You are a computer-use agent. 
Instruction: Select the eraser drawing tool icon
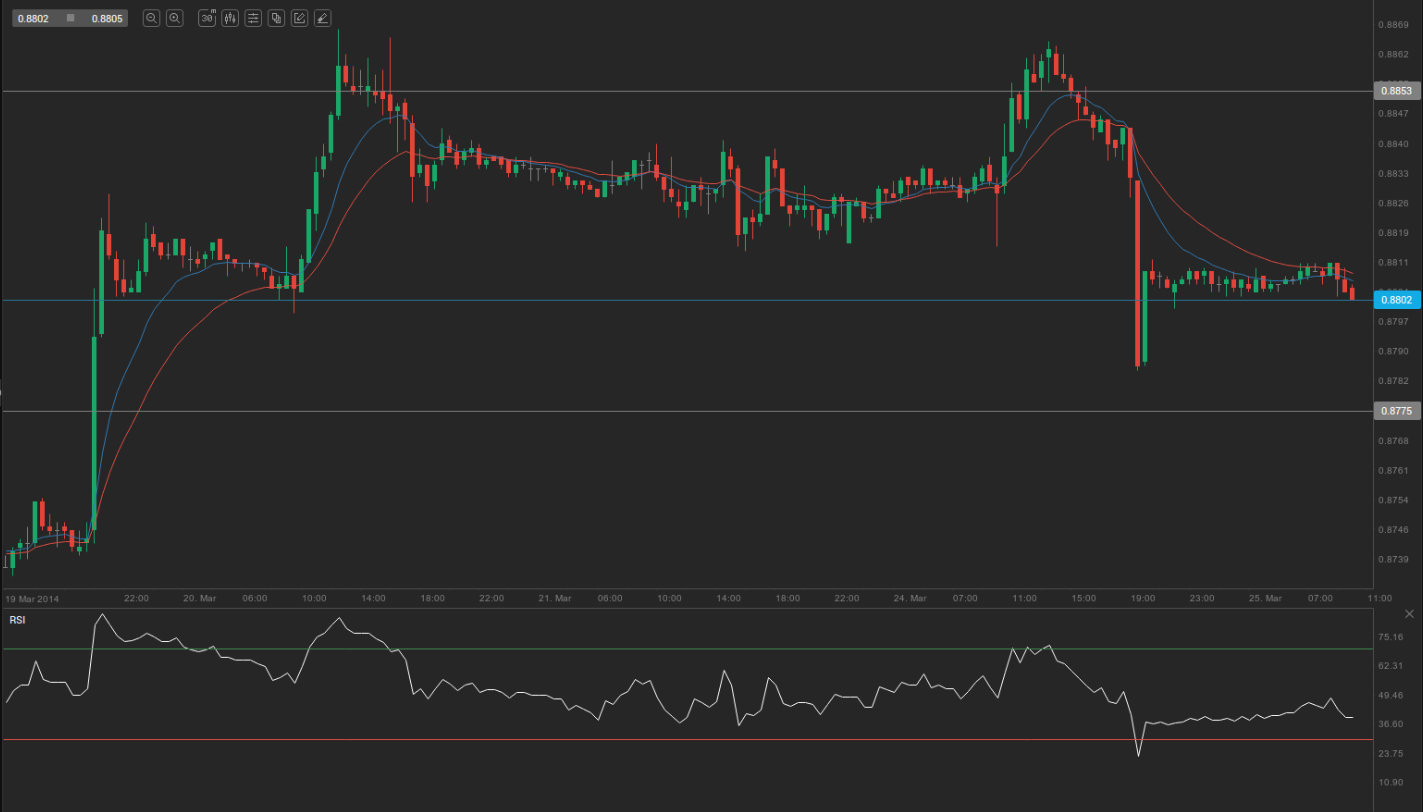(x=322, y=18)
